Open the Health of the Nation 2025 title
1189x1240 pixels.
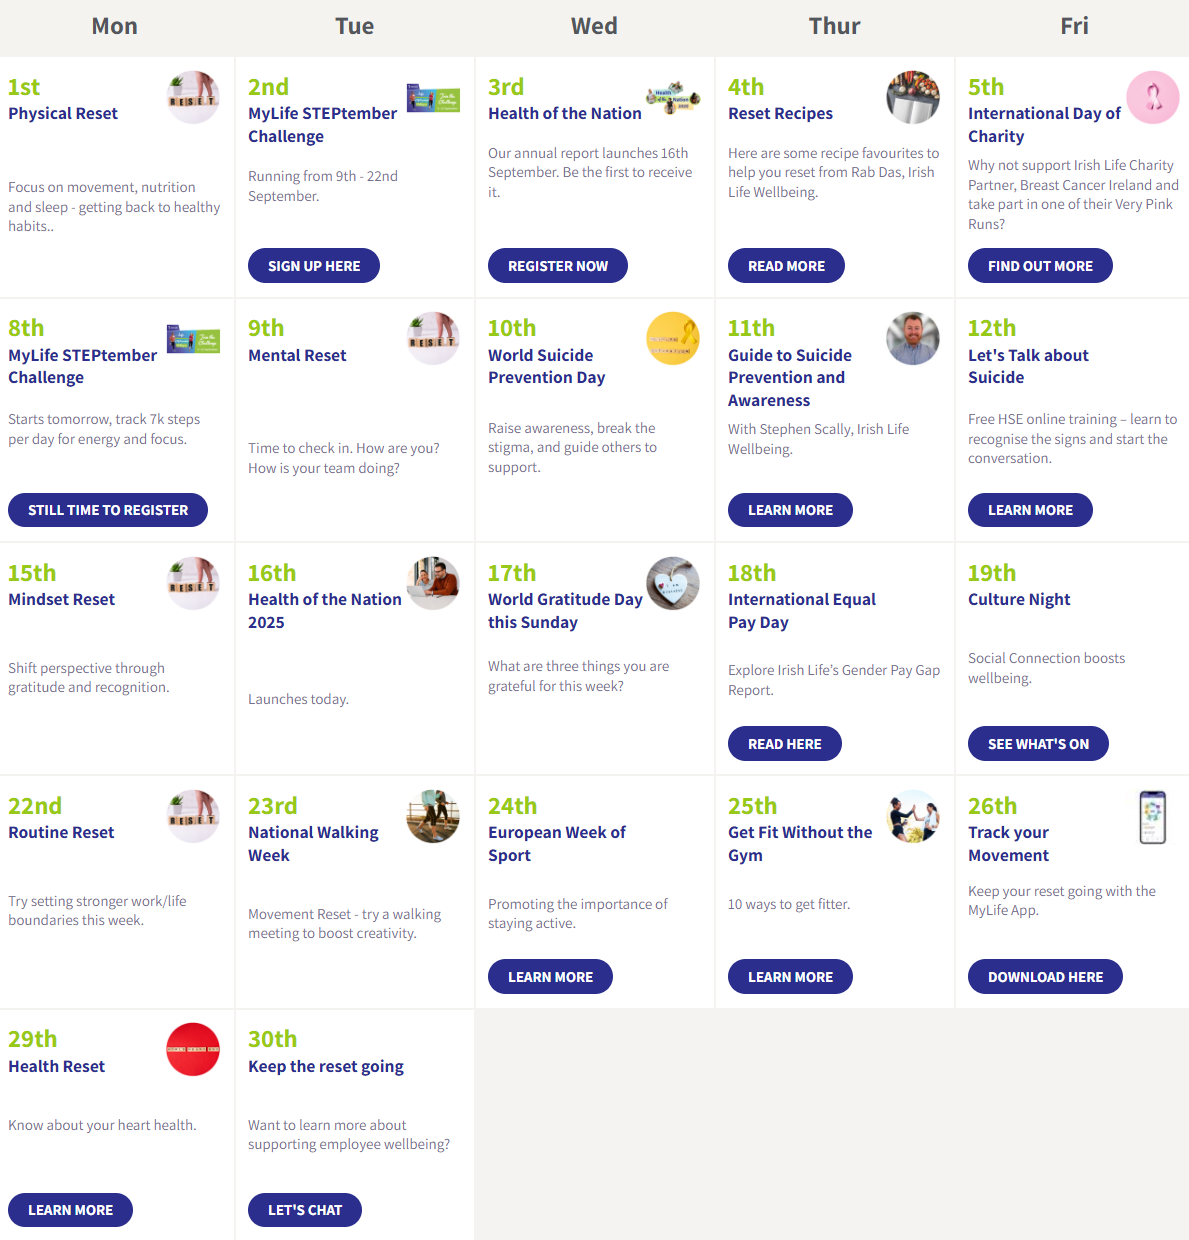coord(325,610)
